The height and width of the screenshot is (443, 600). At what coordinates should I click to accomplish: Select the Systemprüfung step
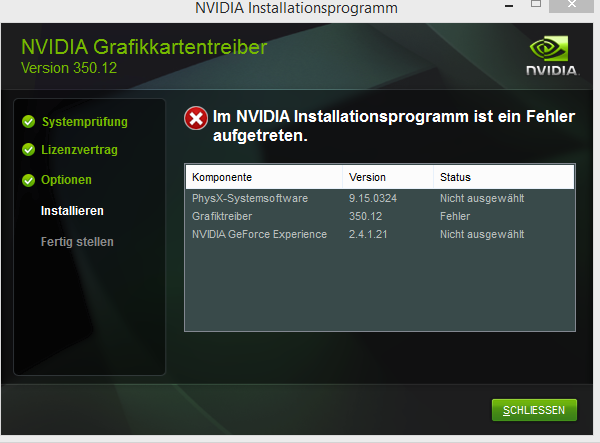[x=85, y=122]
